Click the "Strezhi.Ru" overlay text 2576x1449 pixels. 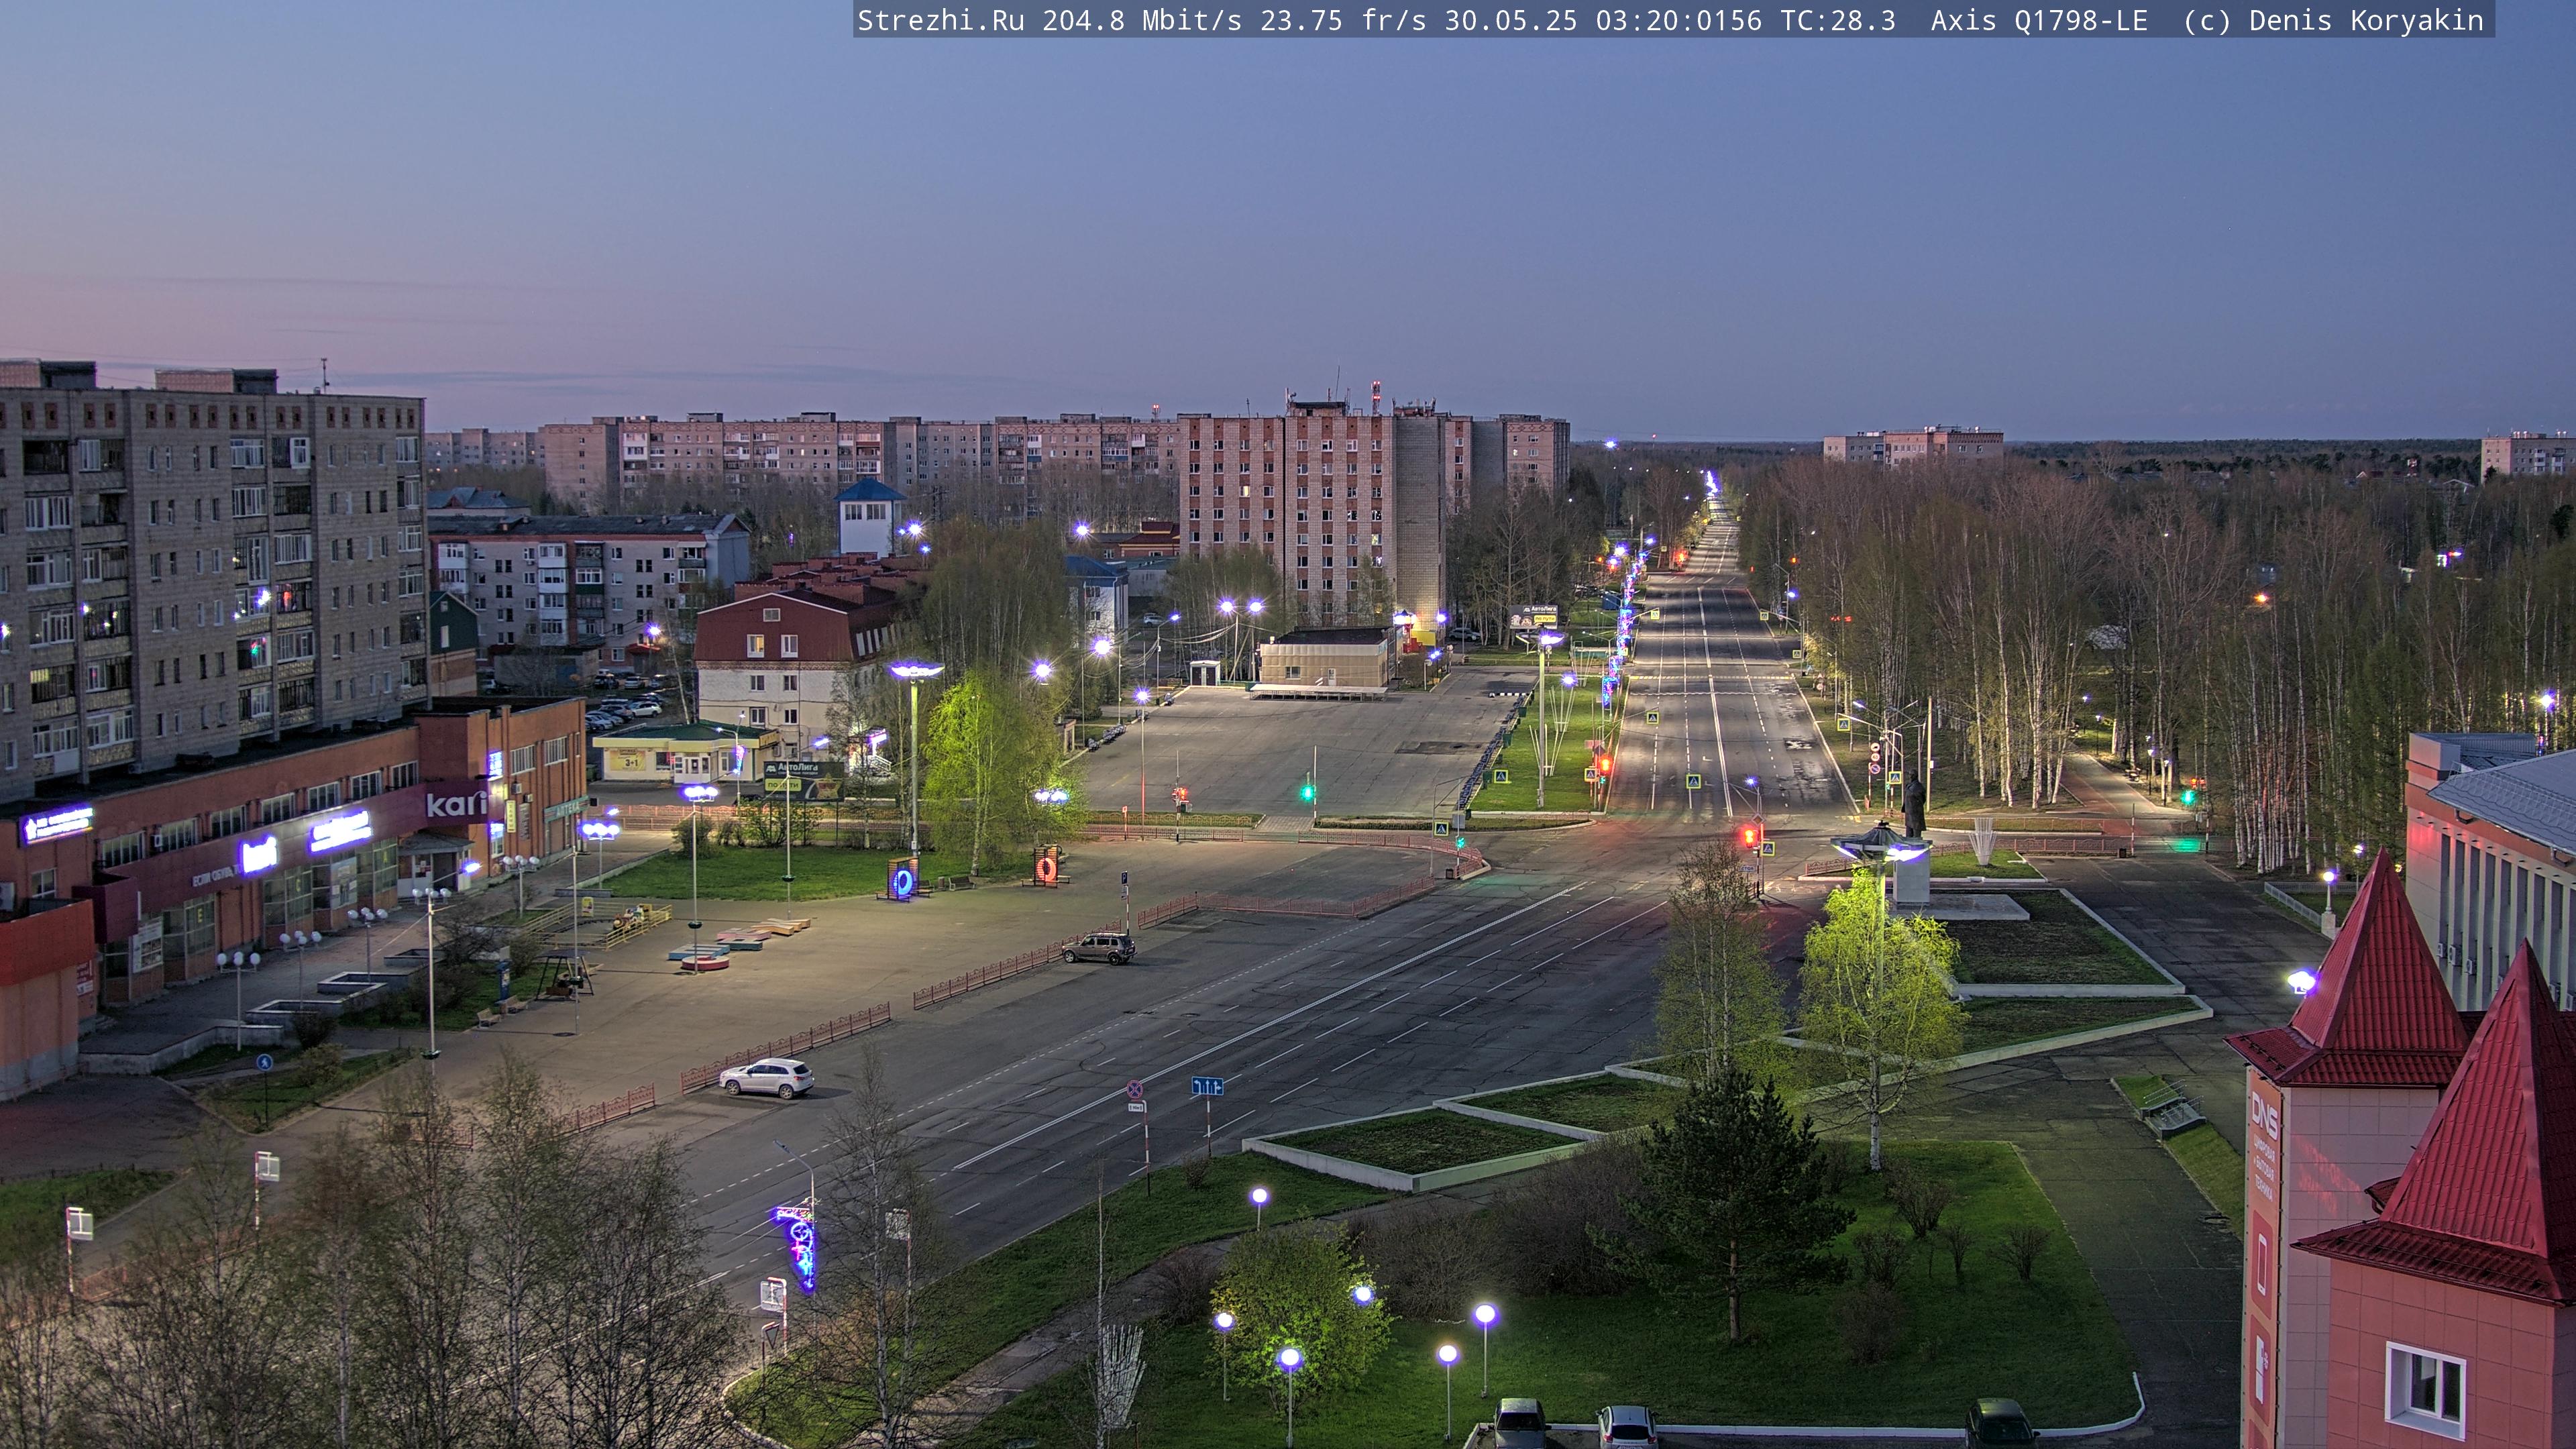coord(941,21)
